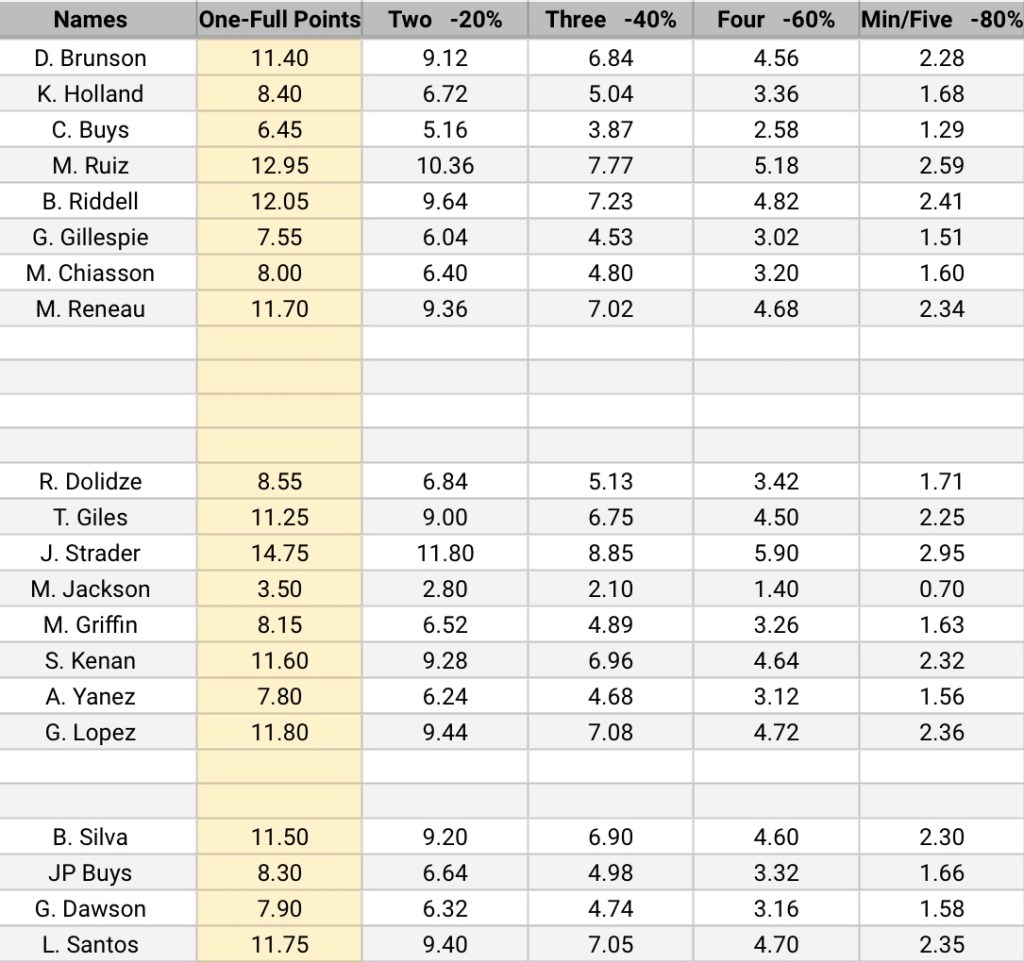Click the Two -20% column header

click(446, 20)
